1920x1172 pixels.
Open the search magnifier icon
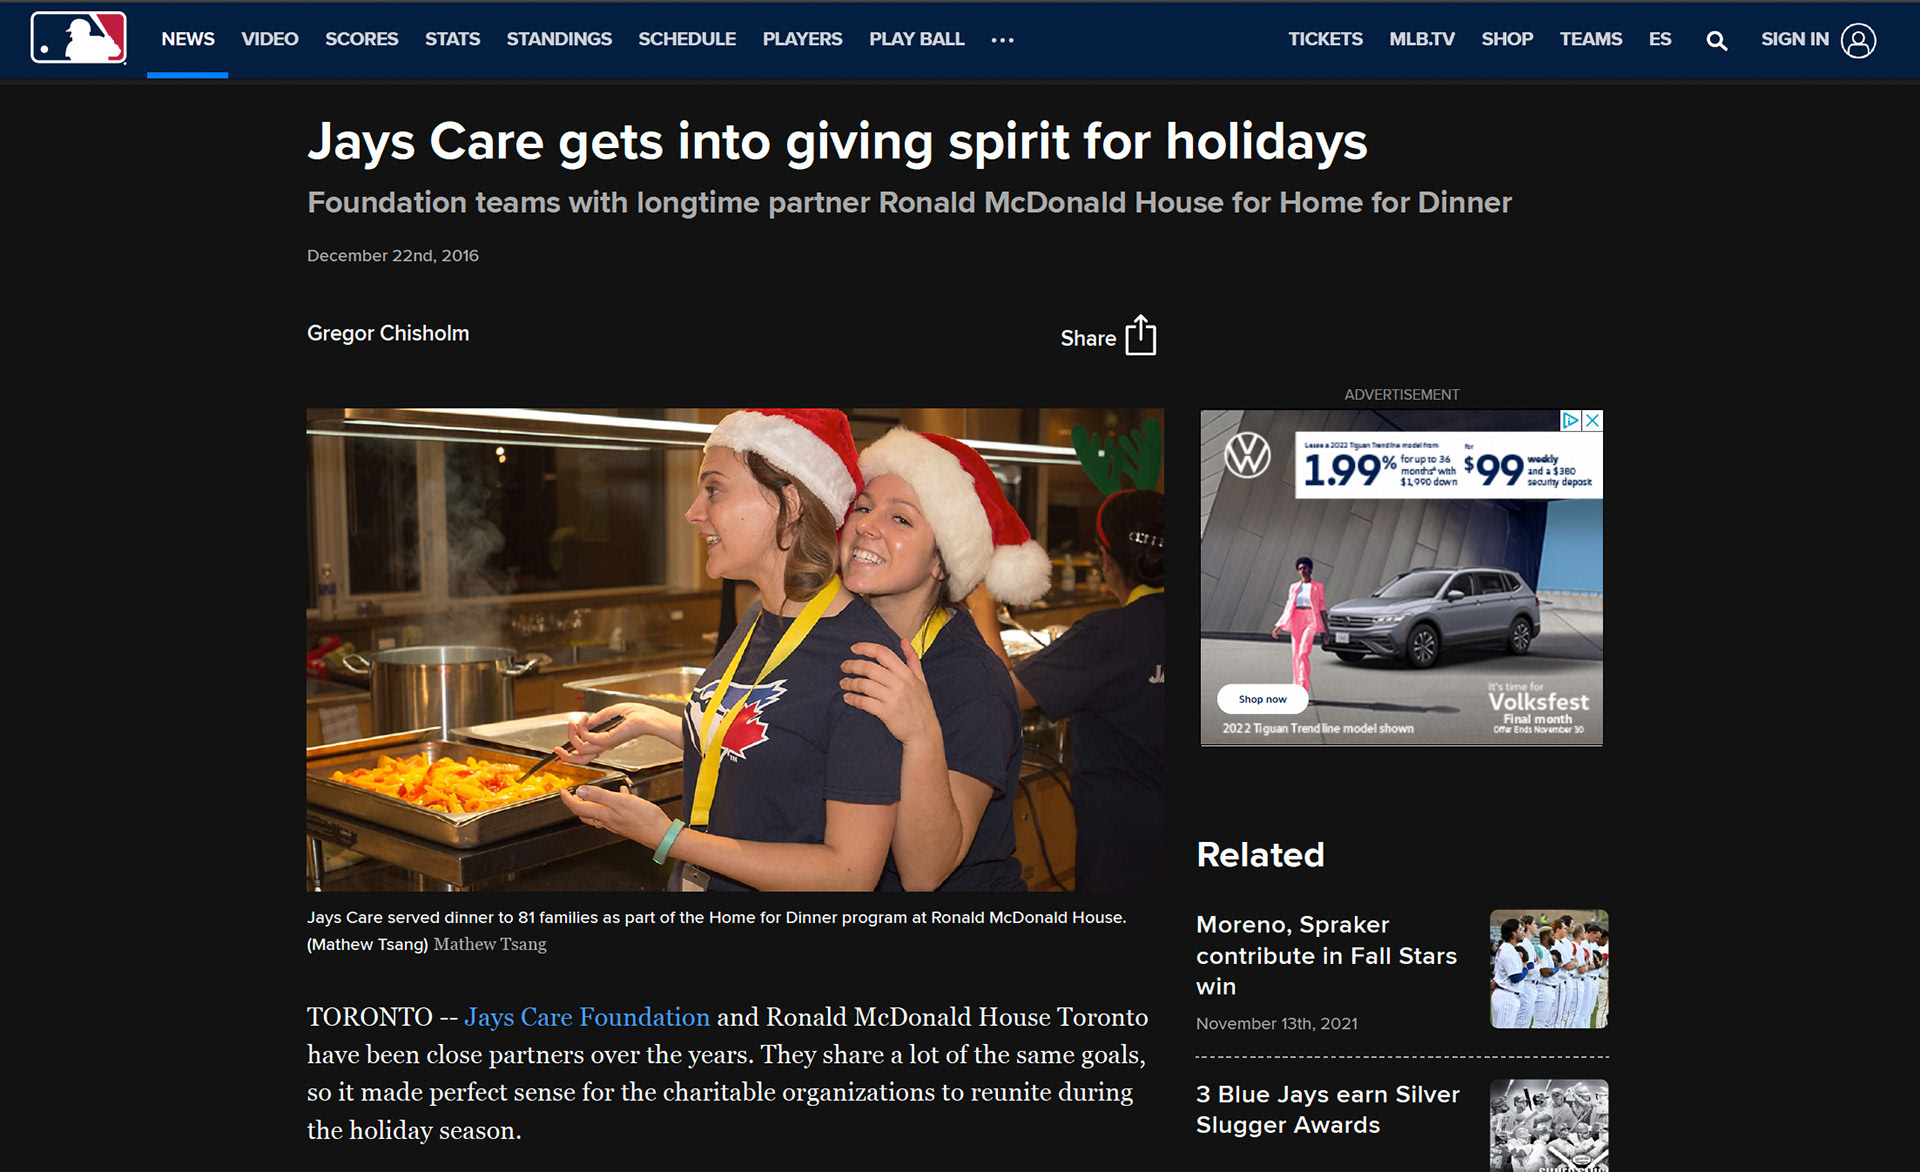(1716, 40)
